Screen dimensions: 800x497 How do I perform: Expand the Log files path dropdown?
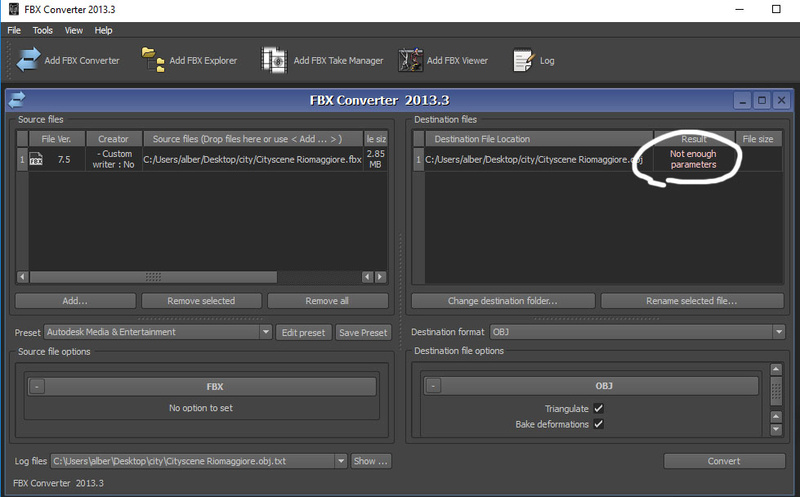[341, 461]
